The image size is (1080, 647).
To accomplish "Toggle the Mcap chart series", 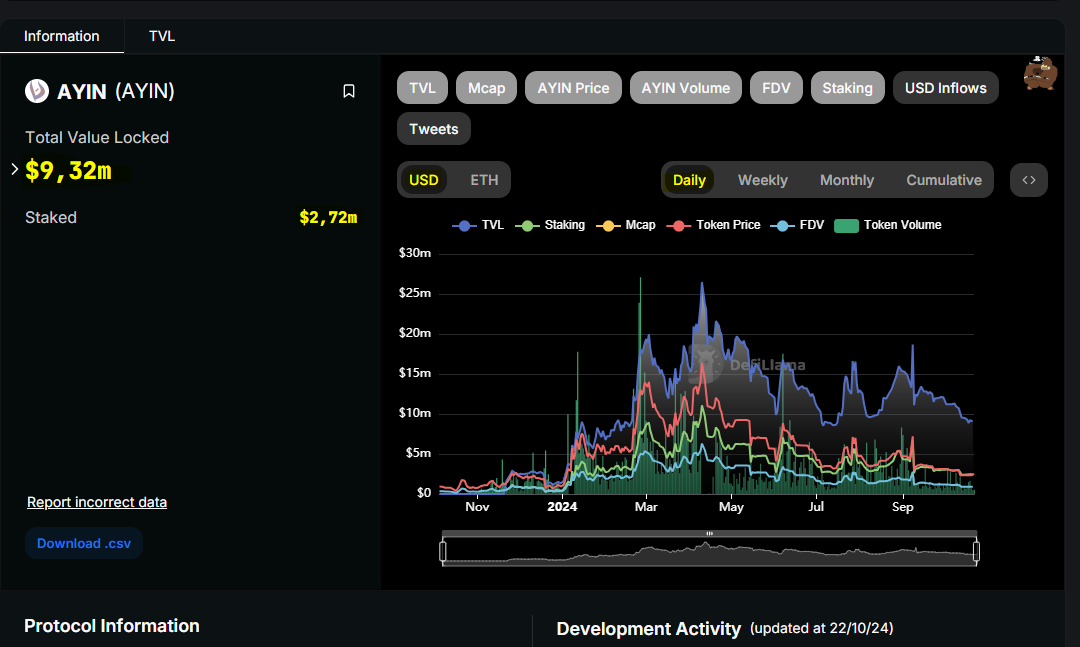I will coord(486,88).
